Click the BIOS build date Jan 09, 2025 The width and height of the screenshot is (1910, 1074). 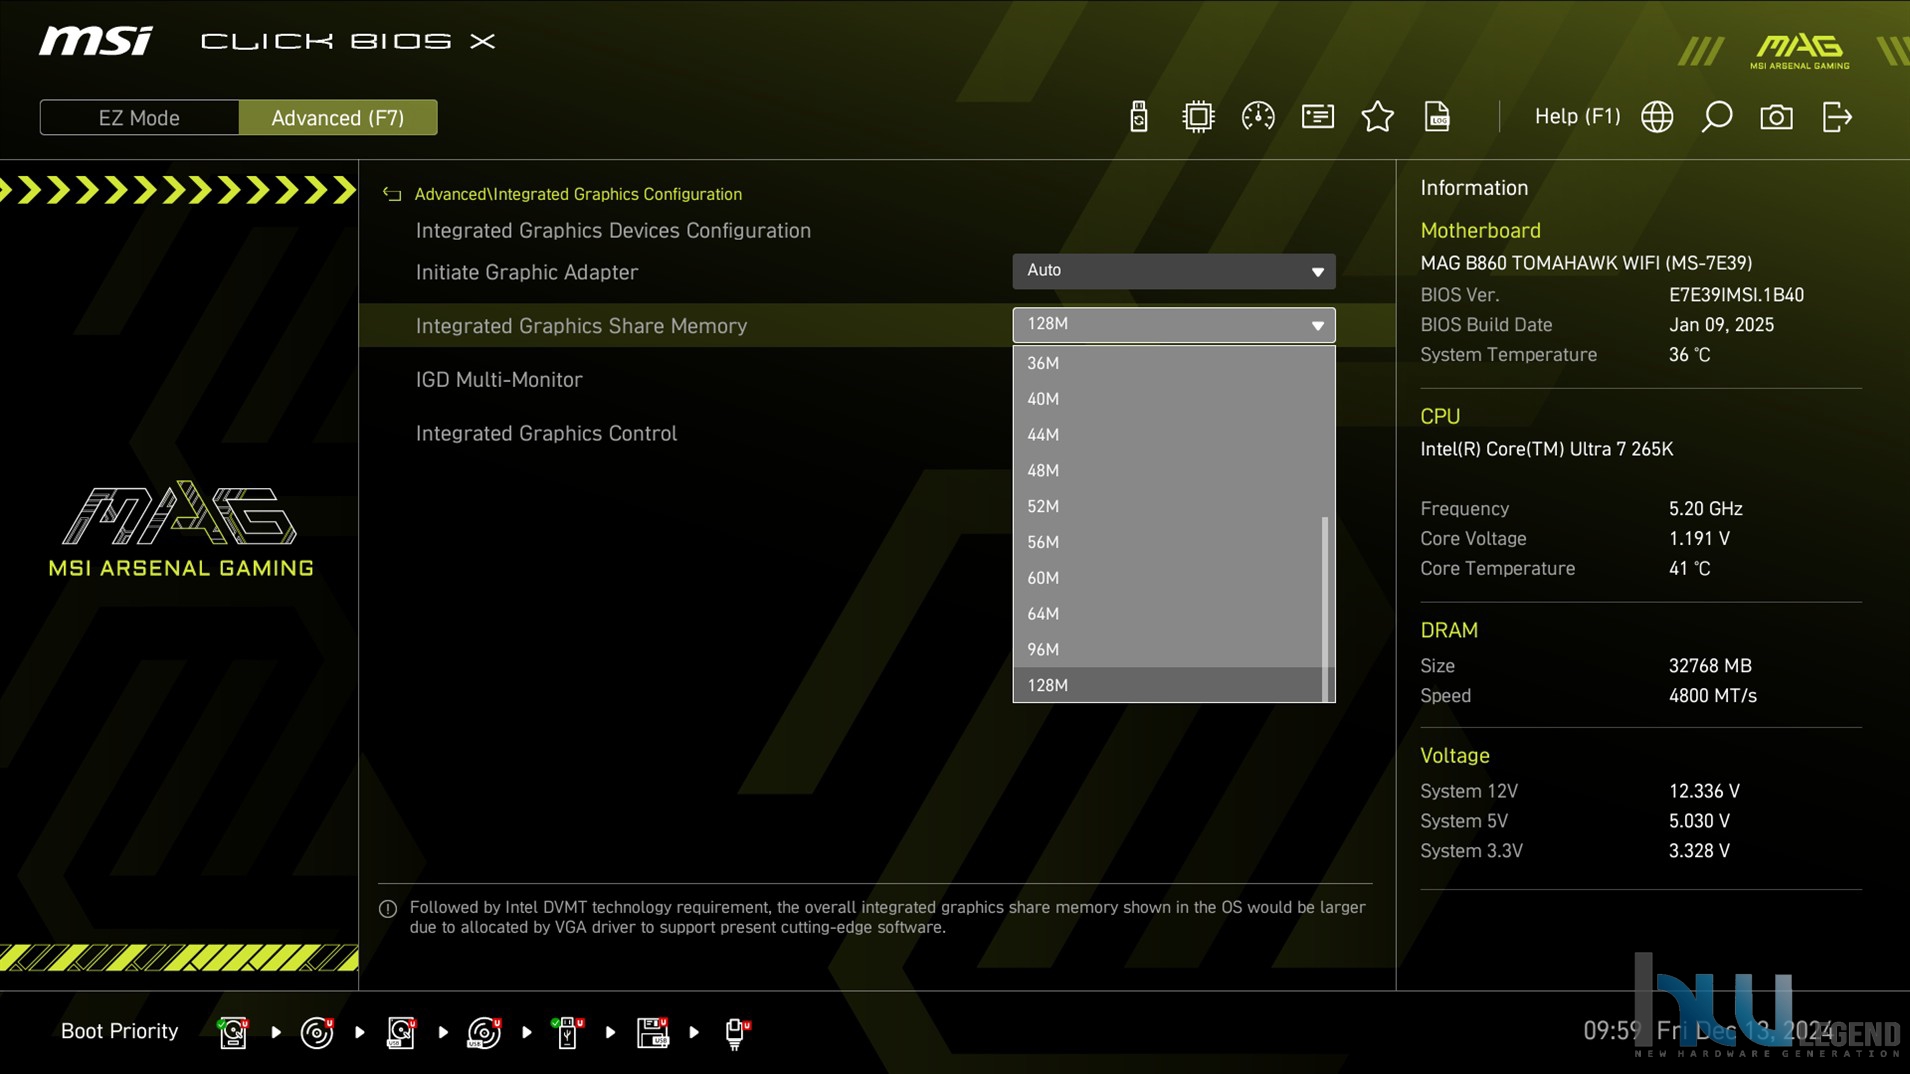point(1721,325)
